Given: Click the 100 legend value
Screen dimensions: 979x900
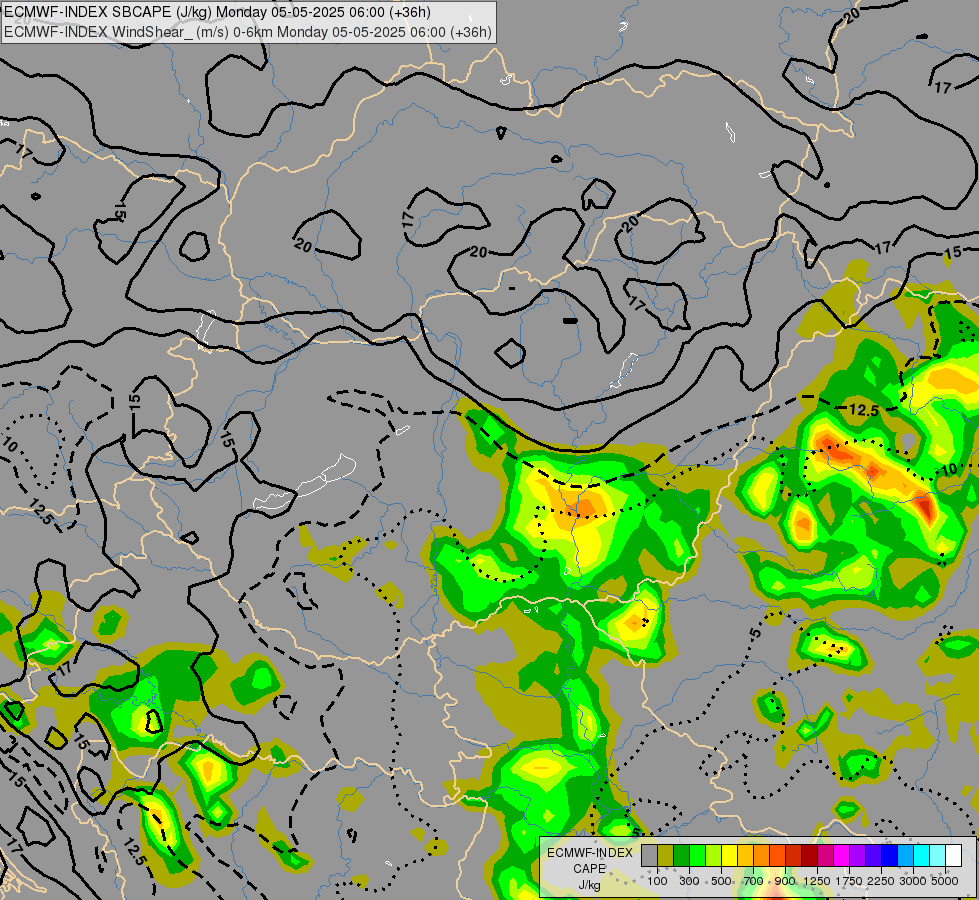Looking at the screenshot, I should pos(657,881).
